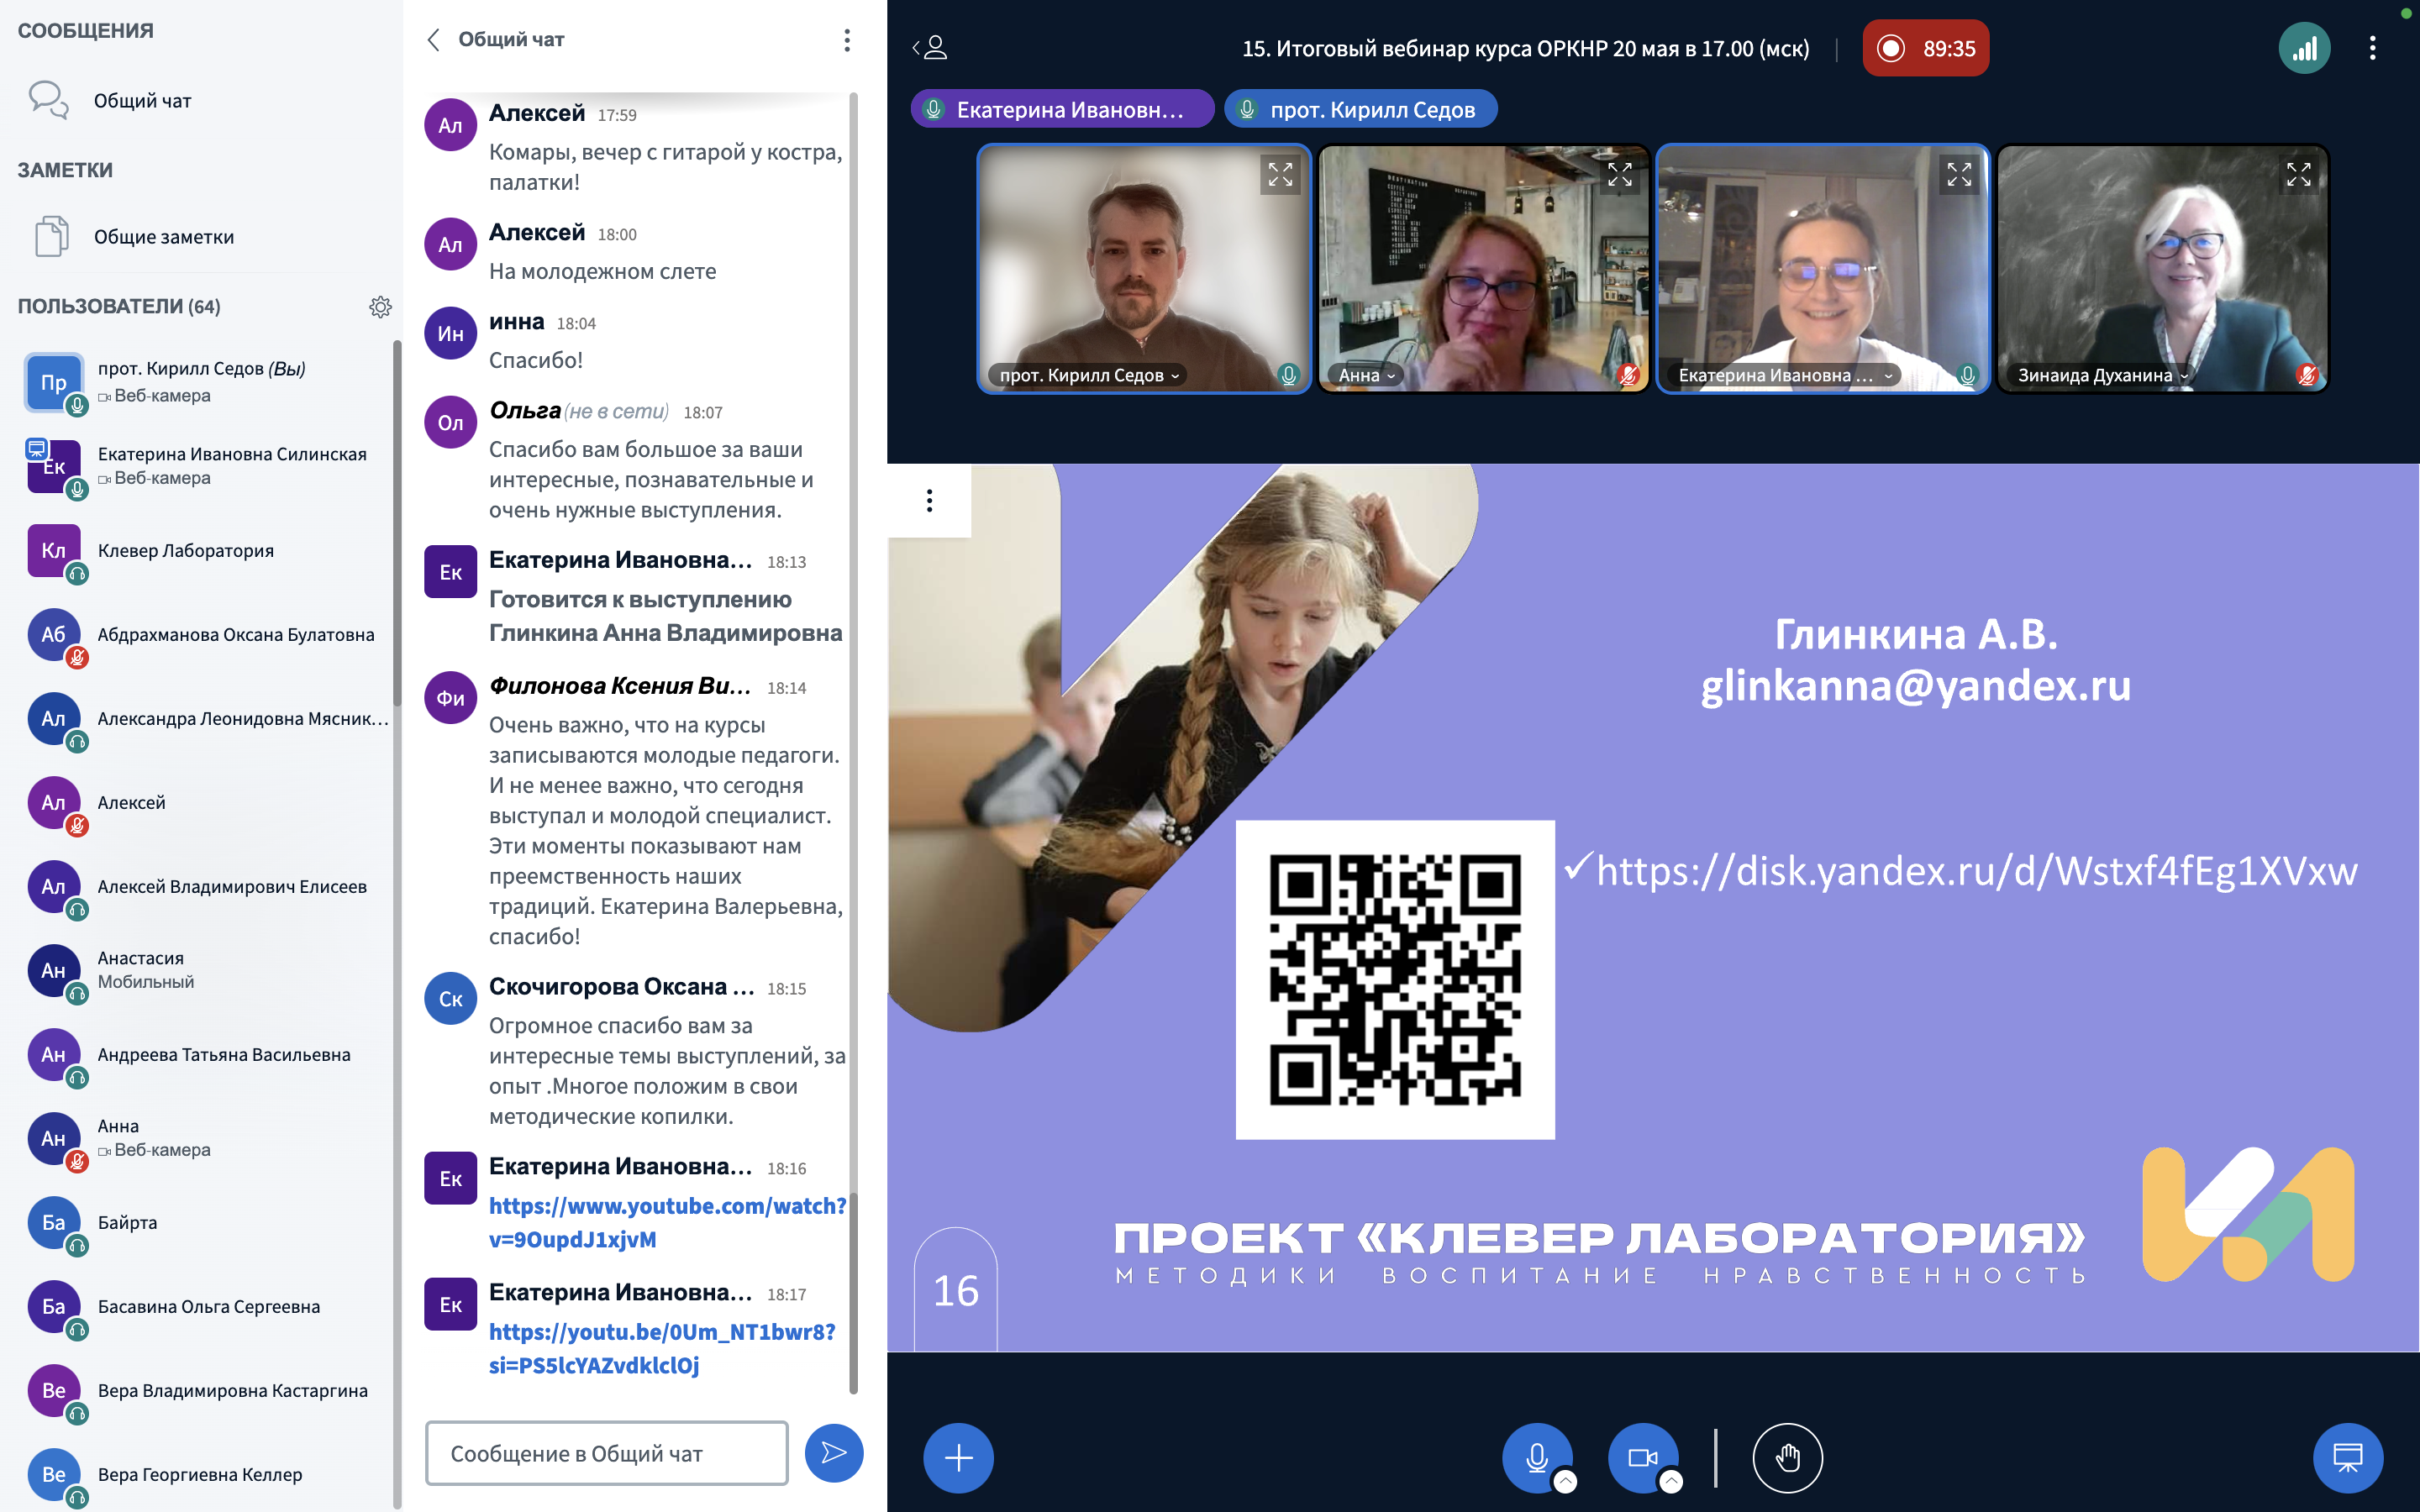Screen dimensions: 2420x1512
Task: Open the users settings gear icon
Action: [x=380, y=307]
